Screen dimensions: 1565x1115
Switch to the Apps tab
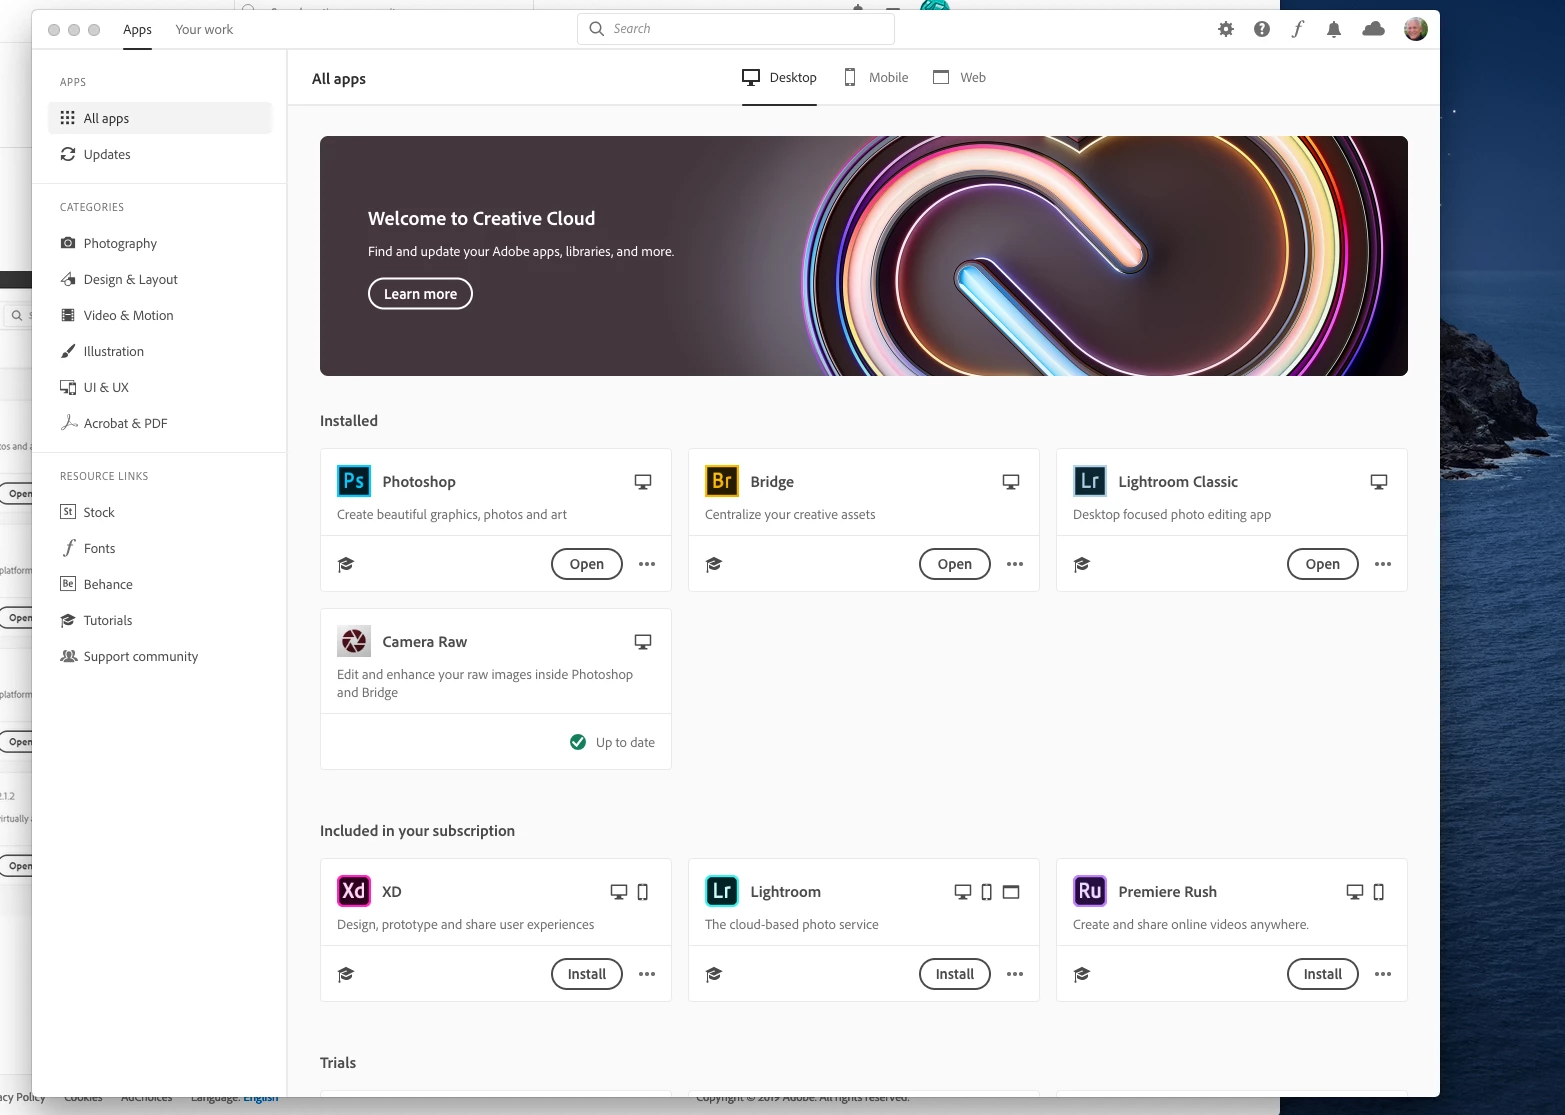tap(138, 30)
